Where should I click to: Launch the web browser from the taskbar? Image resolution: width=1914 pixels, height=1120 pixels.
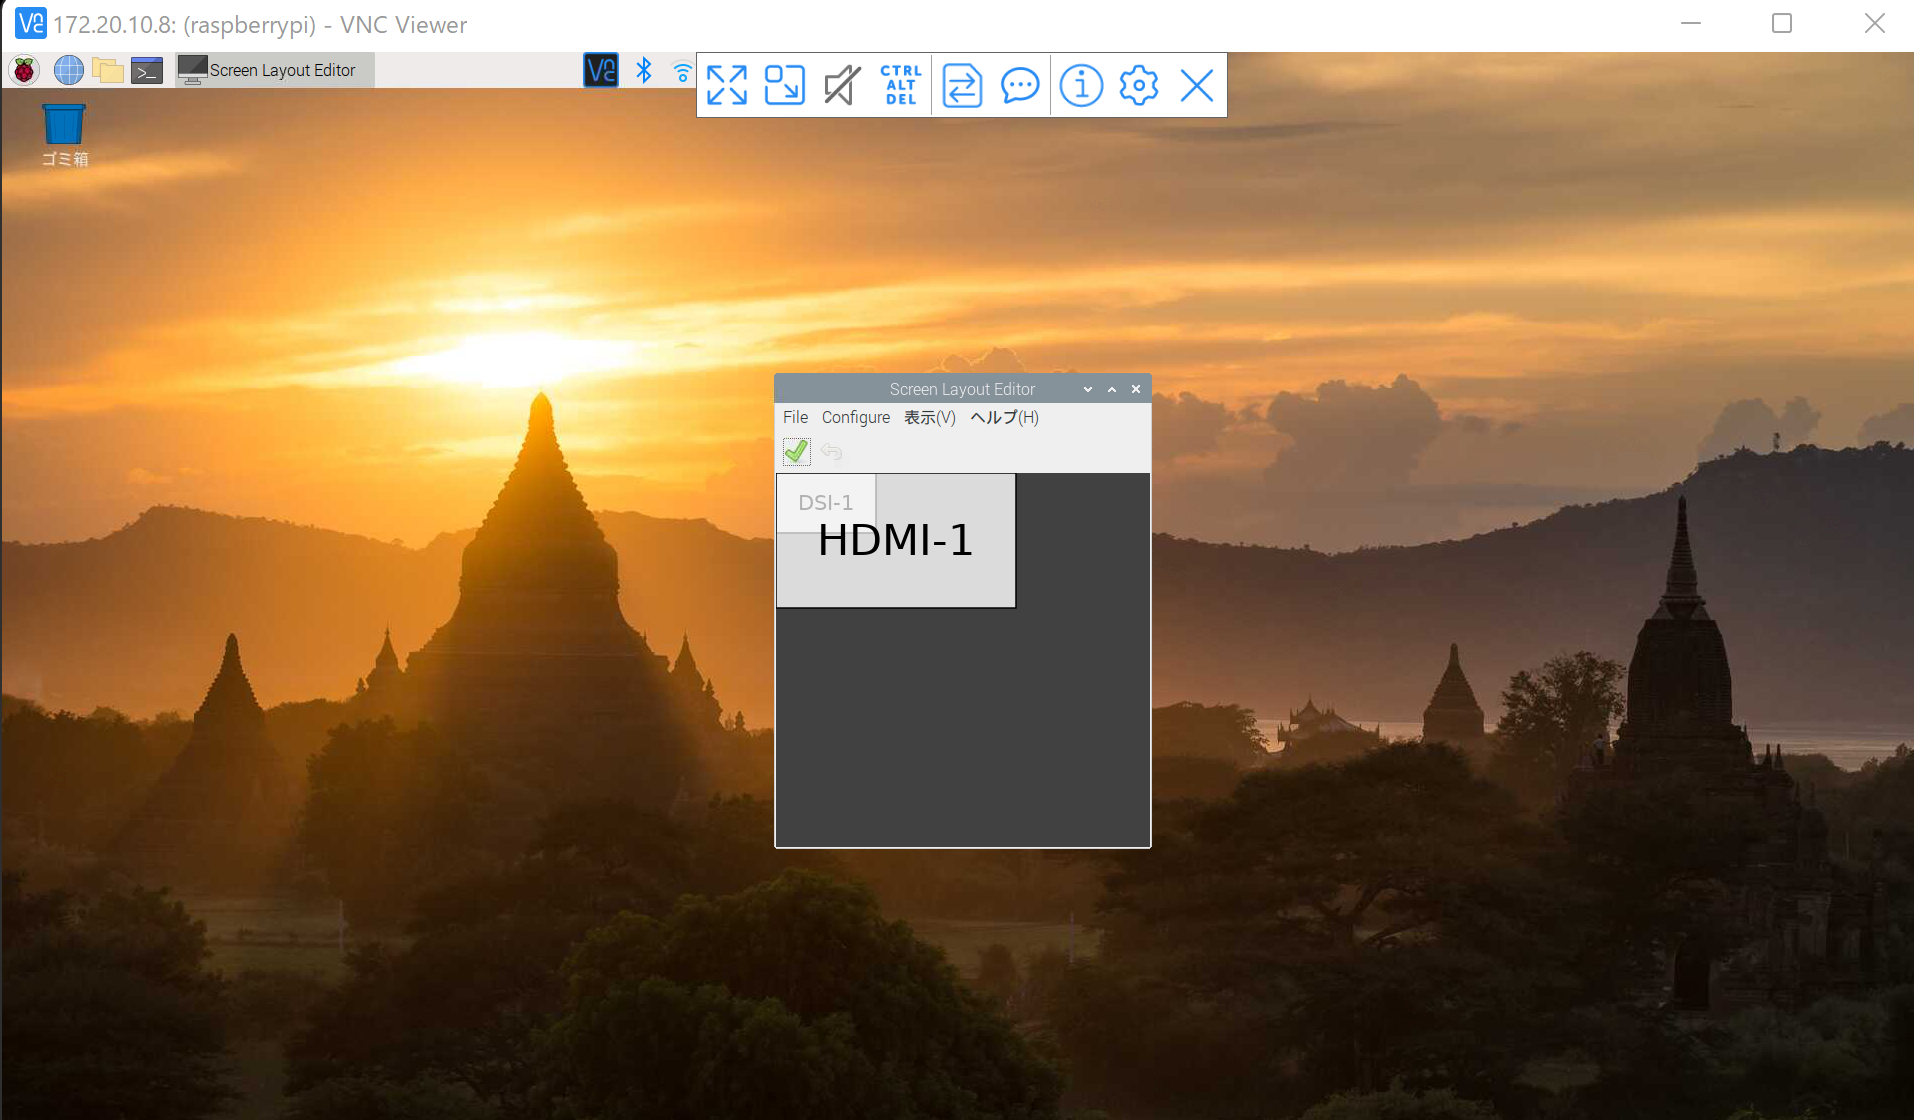67,70
